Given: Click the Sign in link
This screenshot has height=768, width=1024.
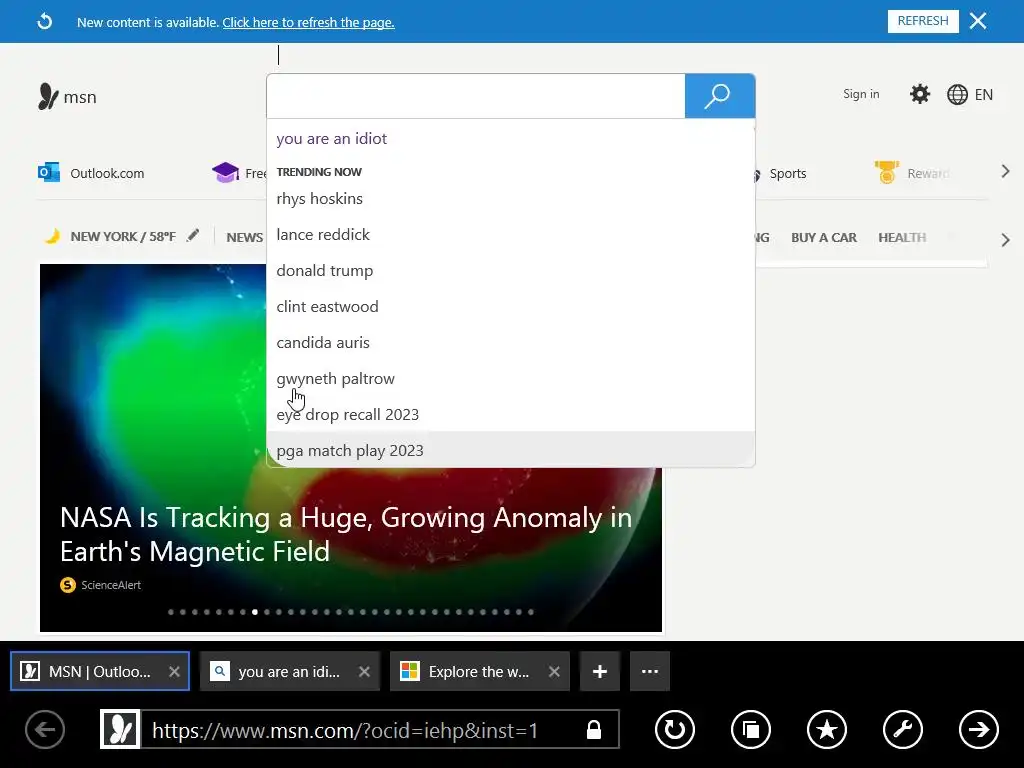Looking at the screenshot, I should pos(861,94).
